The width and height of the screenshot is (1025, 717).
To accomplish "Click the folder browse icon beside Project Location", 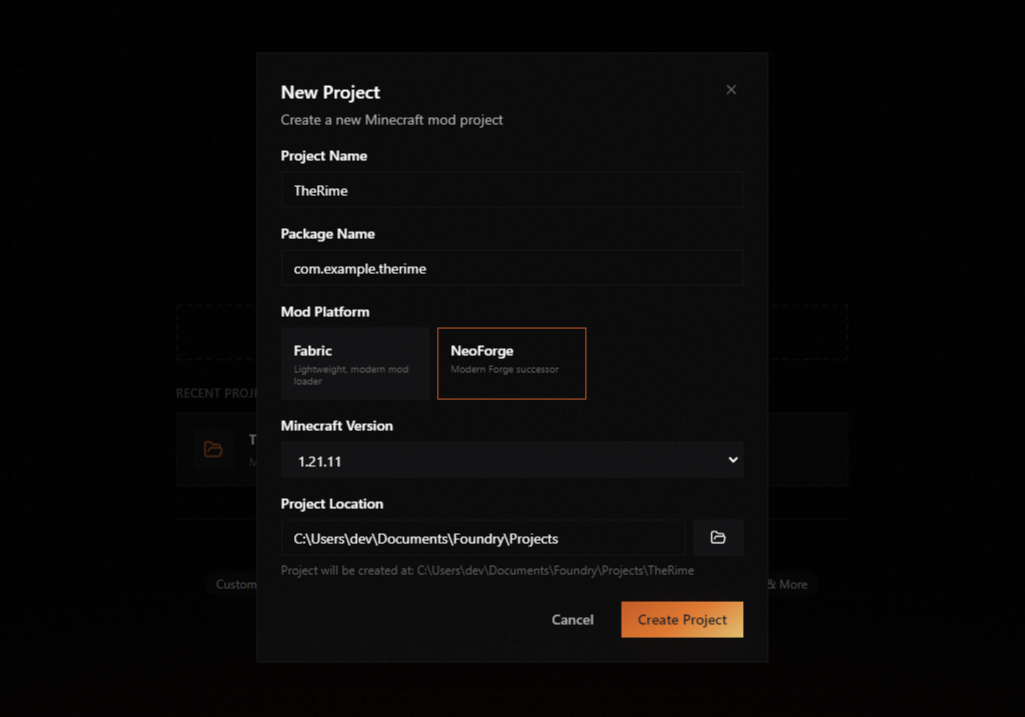I will click(x=718, y=537).
